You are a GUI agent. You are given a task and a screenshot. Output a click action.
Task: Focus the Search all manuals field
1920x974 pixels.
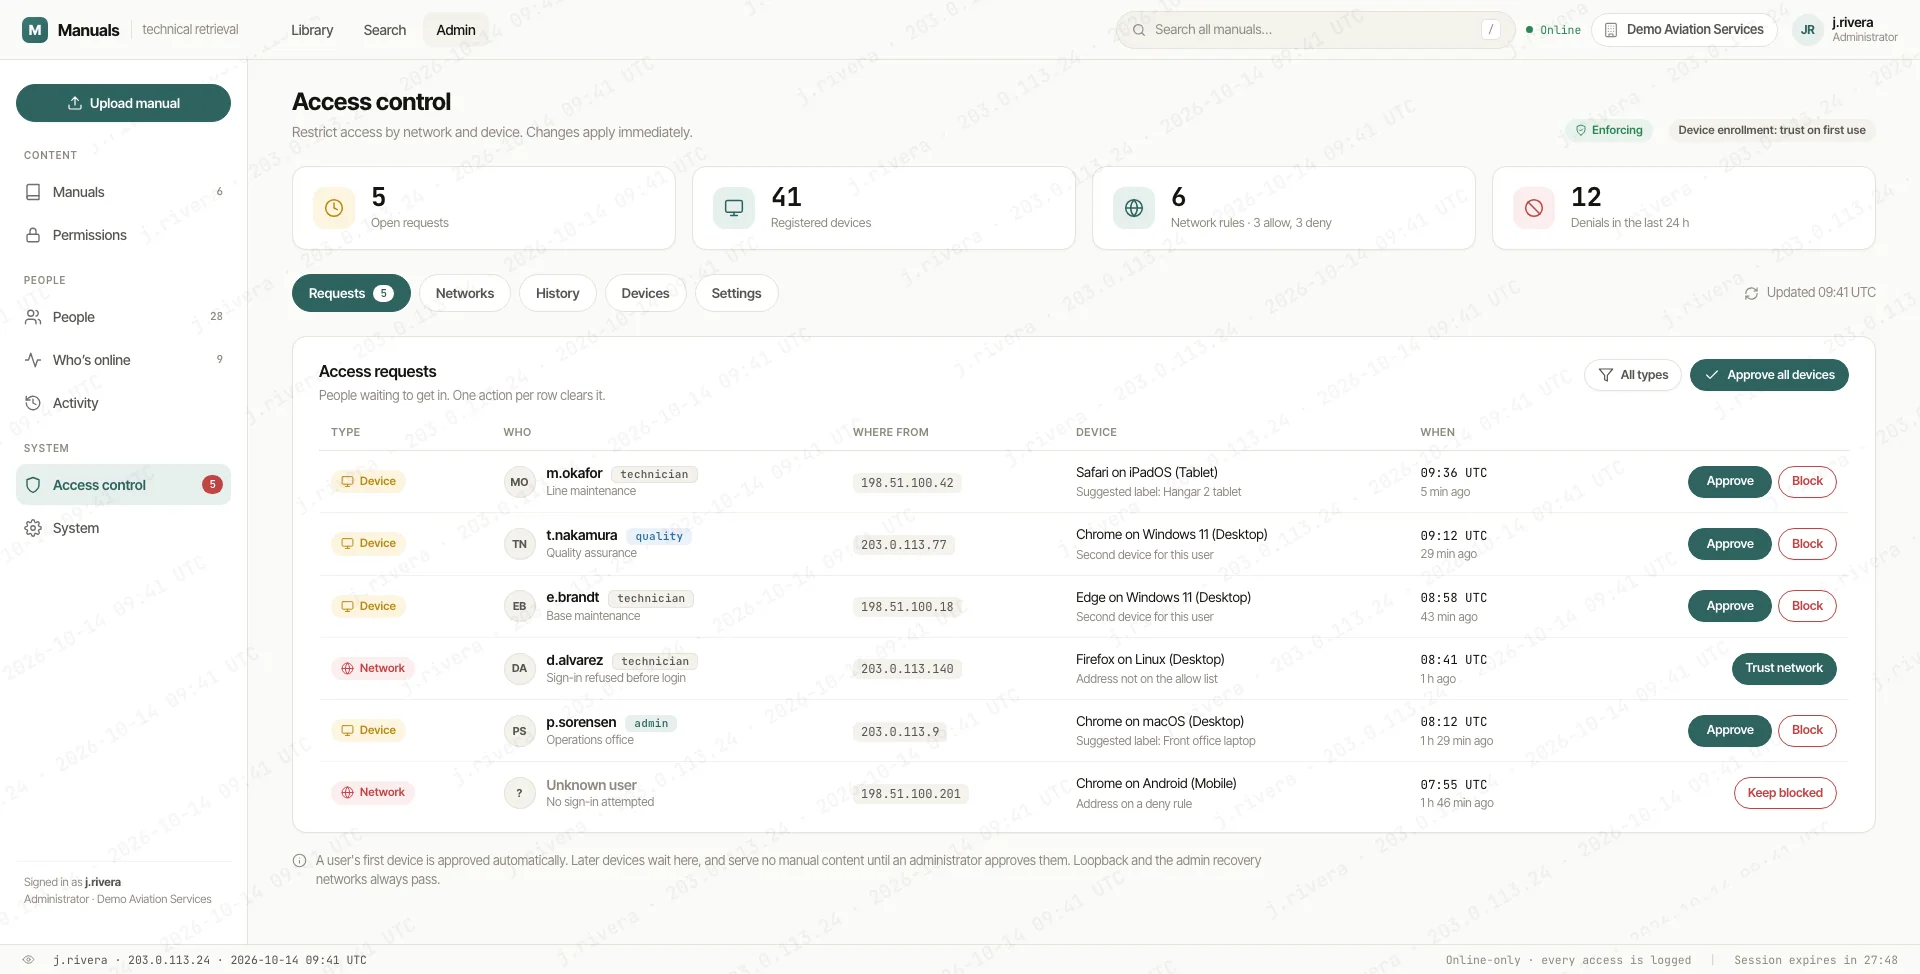[1315, 30]
